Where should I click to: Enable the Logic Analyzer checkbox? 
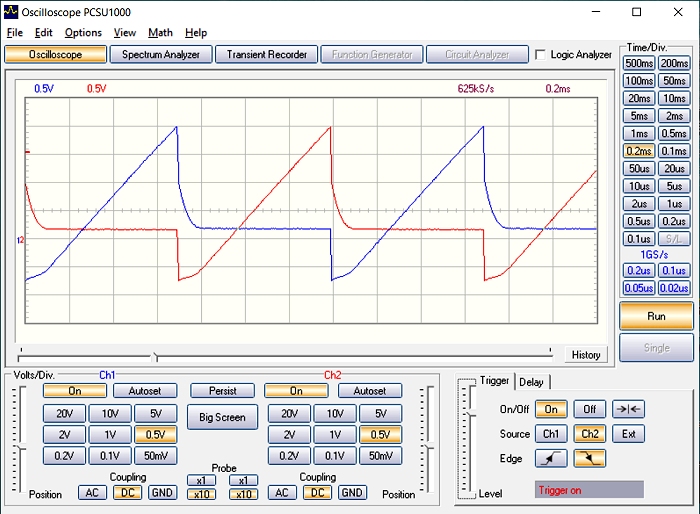541,55
